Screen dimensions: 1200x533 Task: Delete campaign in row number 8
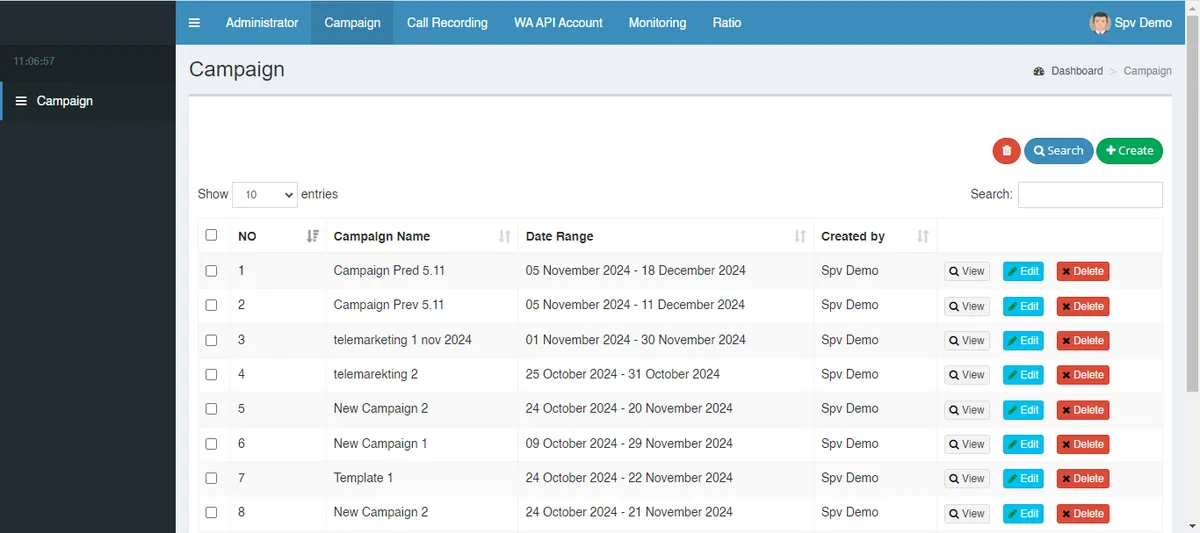click(1083, 513)
